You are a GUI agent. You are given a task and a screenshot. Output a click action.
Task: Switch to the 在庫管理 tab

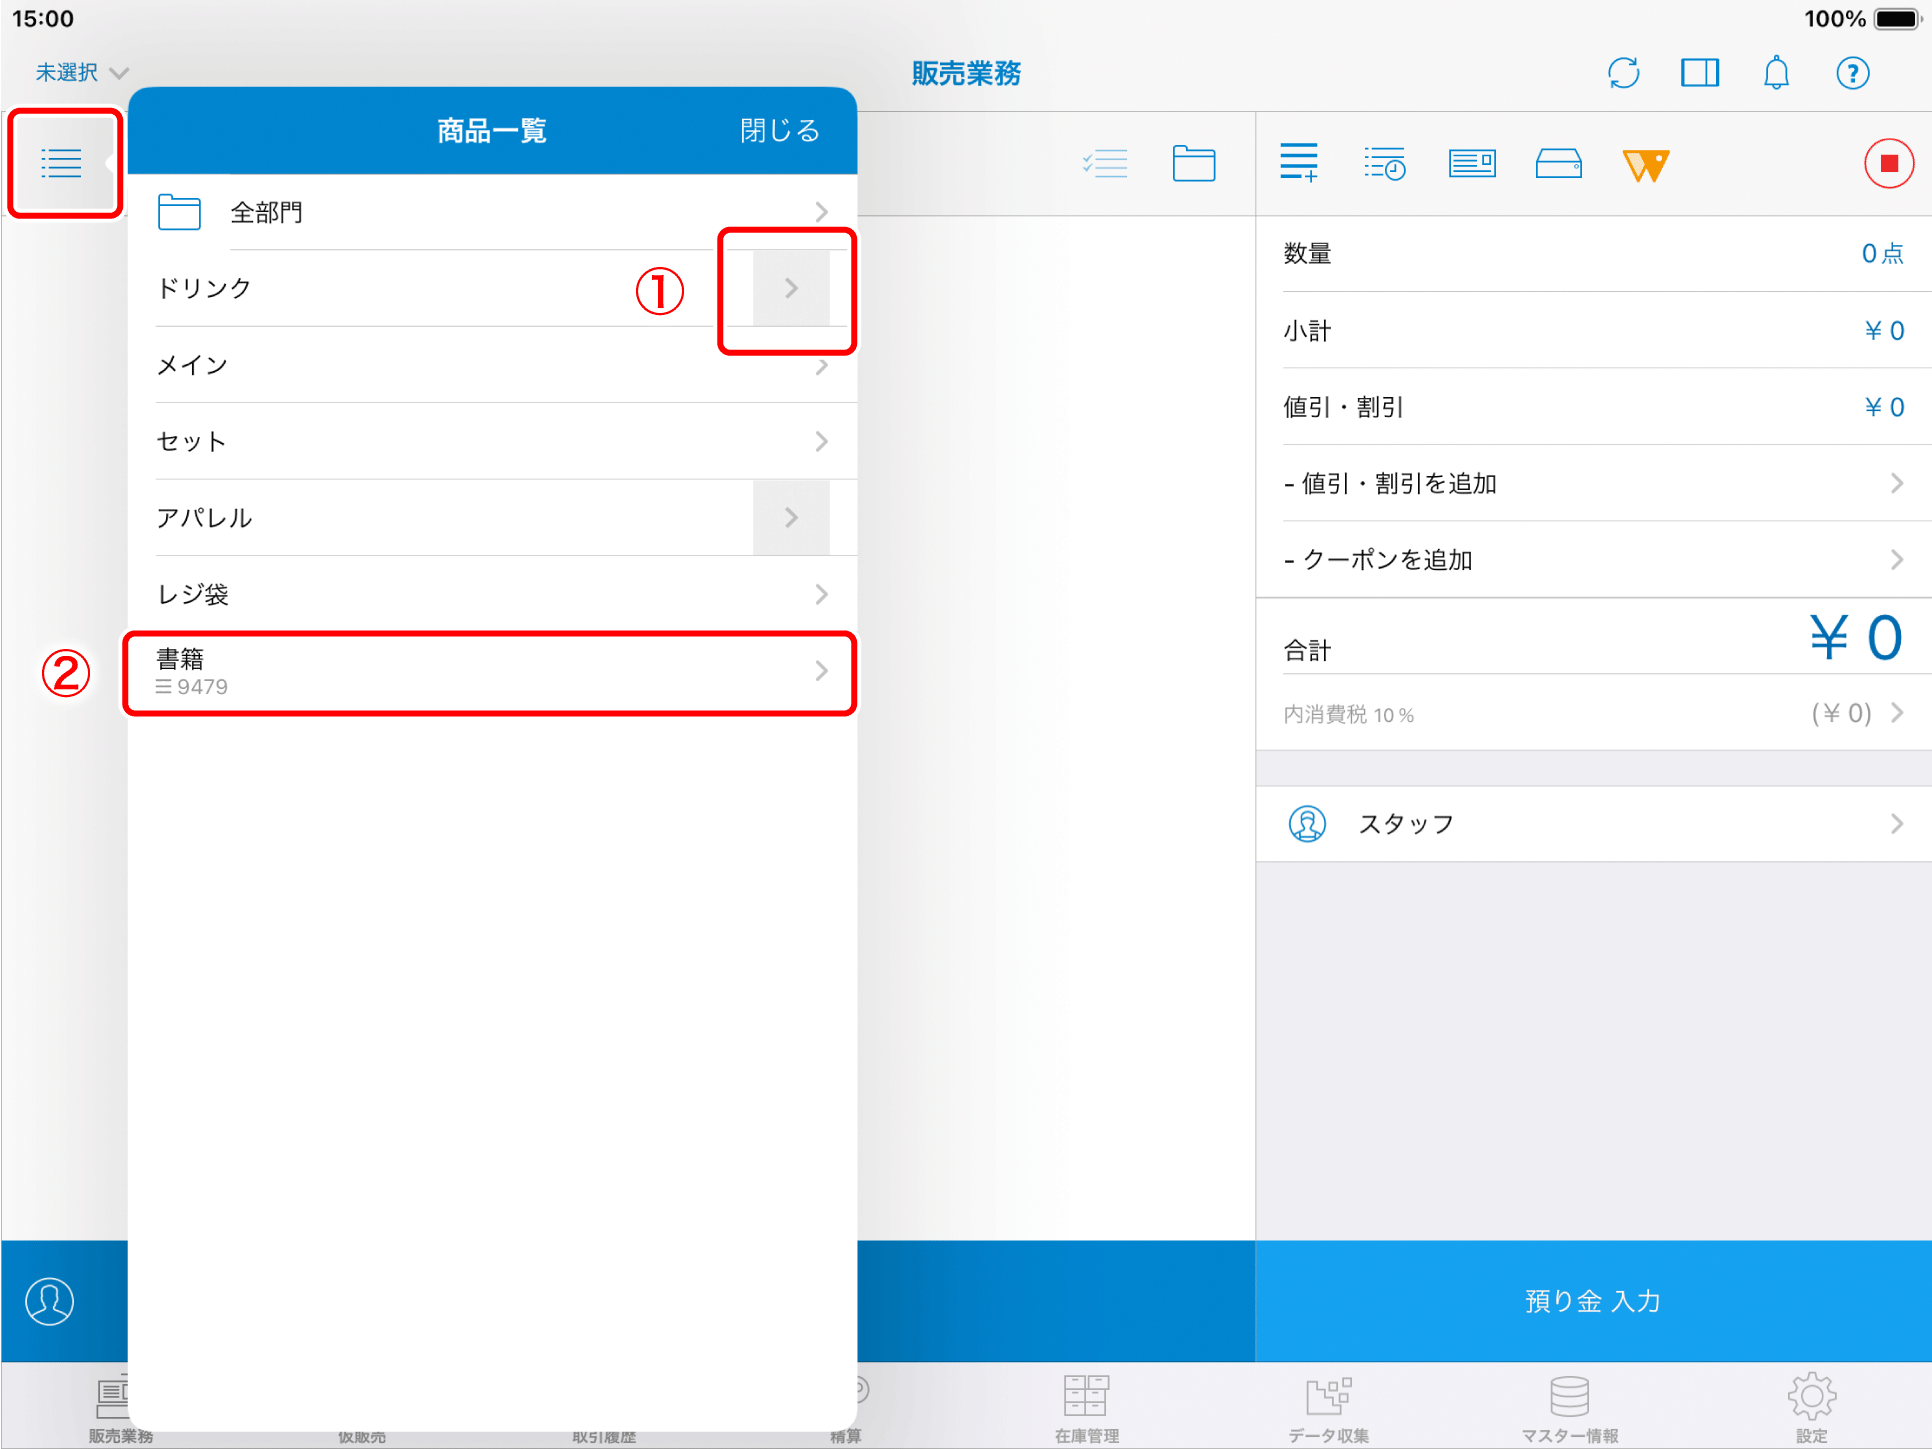coord(1086,1407)
